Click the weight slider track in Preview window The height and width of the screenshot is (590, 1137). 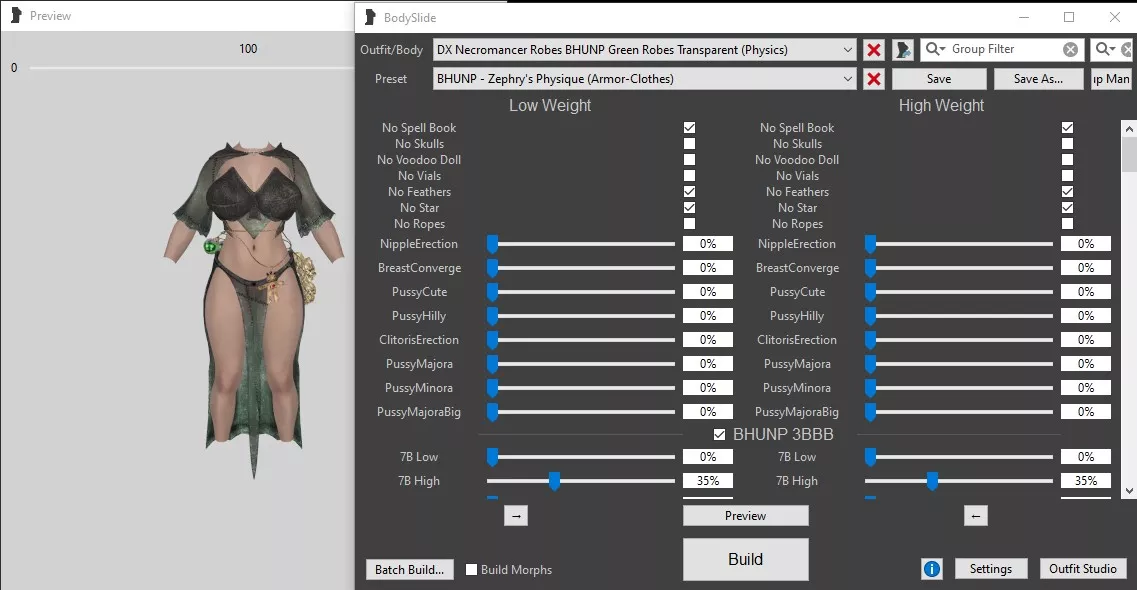click(x=191, y=68)
